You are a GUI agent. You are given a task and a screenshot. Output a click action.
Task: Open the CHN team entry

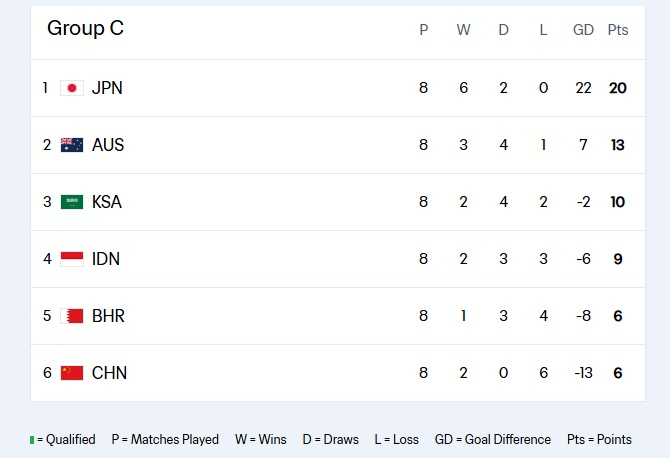pyautogui.click(x=109, y=373)
